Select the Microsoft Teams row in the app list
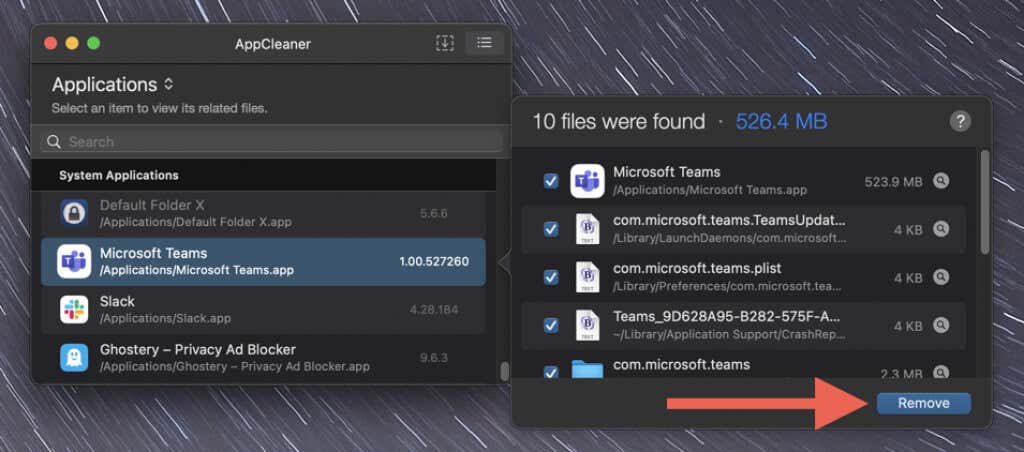 [x=263, y=261]
